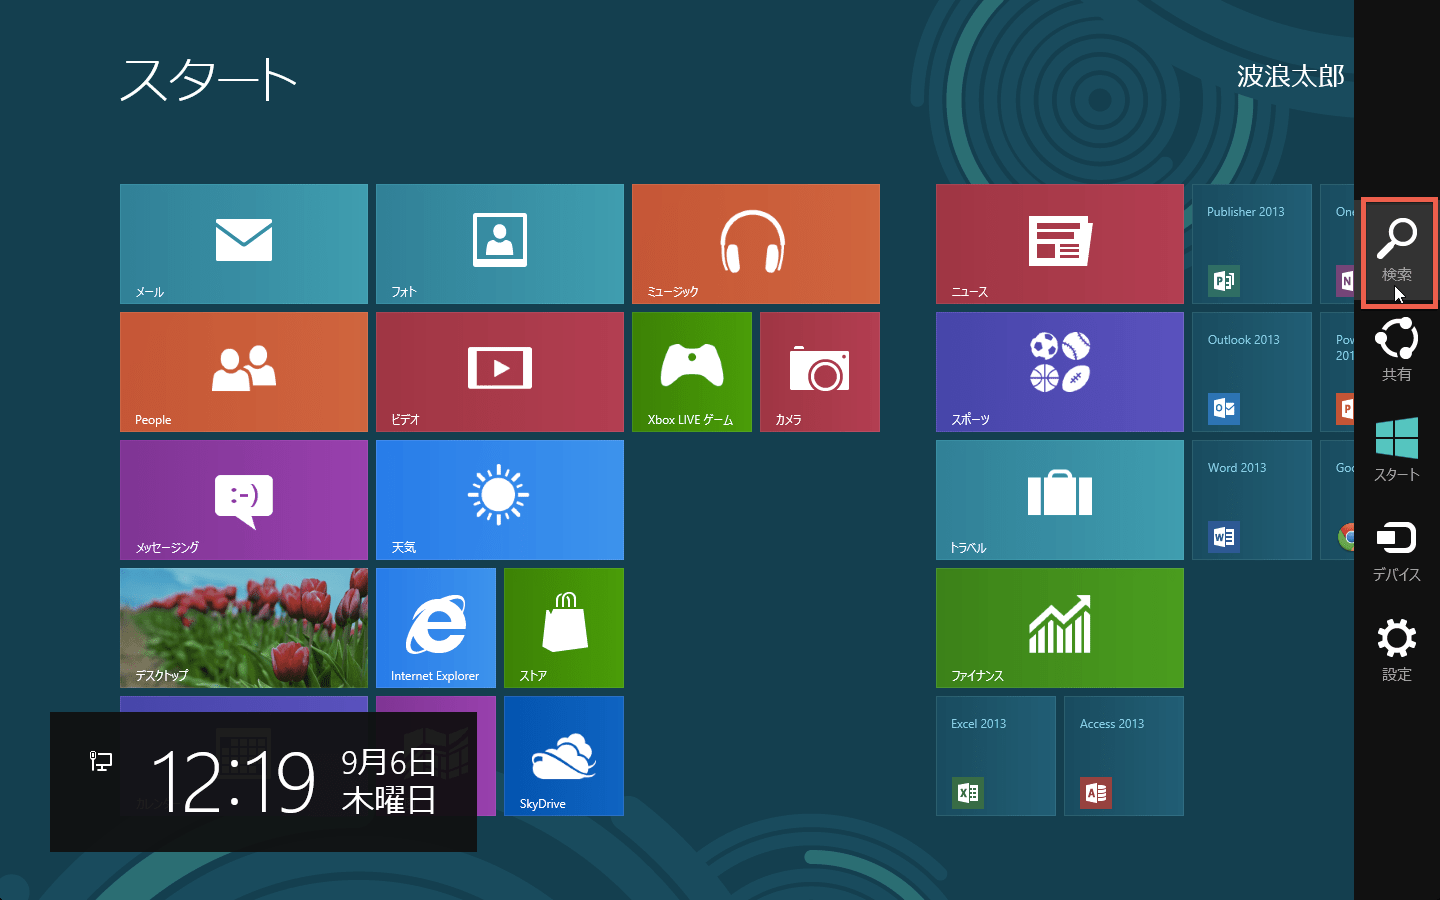1440x900 pixels.
Task: Start the カメラ (Camera) tile
Action: [x=820, y=372]
